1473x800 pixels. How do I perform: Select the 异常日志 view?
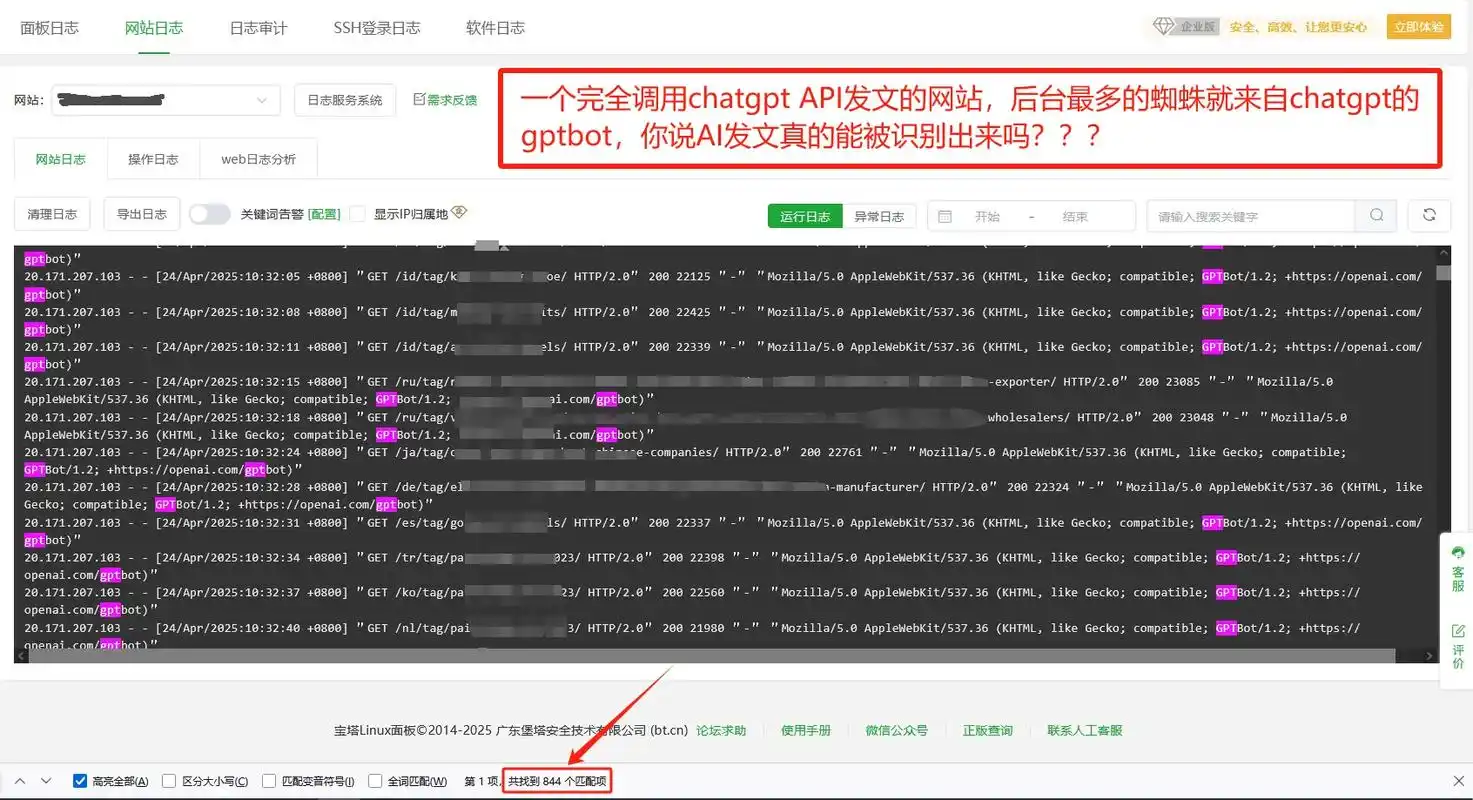point(879,215)
